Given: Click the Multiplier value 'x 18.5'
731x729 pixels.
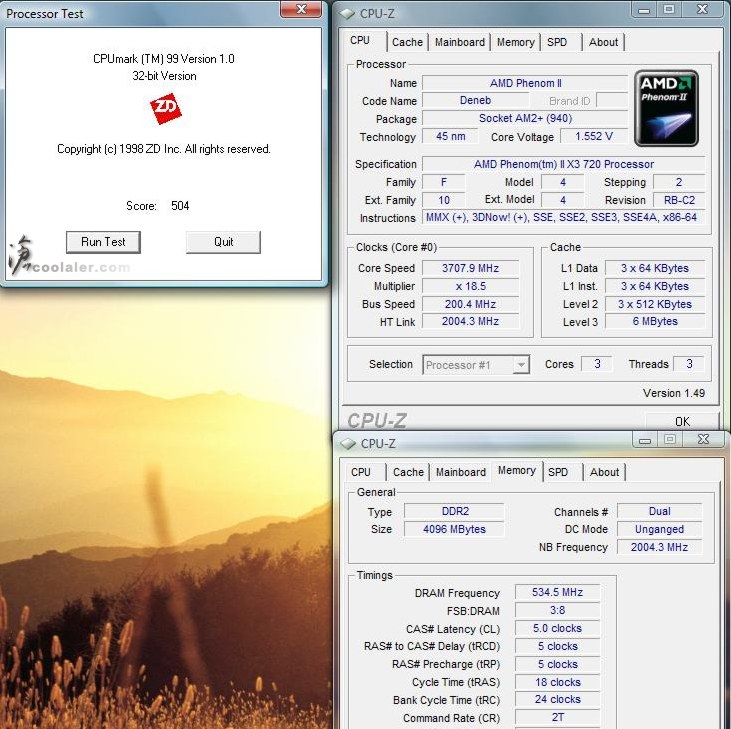Looking at the screenshot, I should click(470, 286).
